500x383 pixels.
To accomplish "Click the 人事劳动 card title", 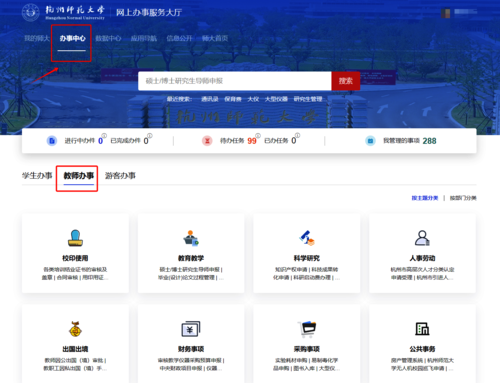I will point(422,258).
